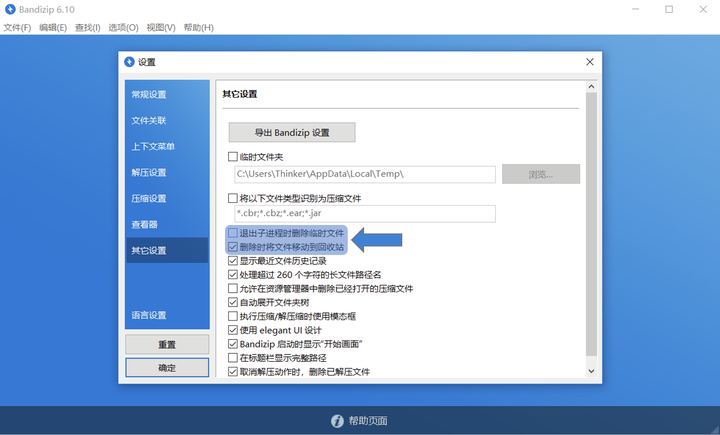Click Bandizip logo in main title bar
Screen dimensions: 720x435
pos(10,9)
